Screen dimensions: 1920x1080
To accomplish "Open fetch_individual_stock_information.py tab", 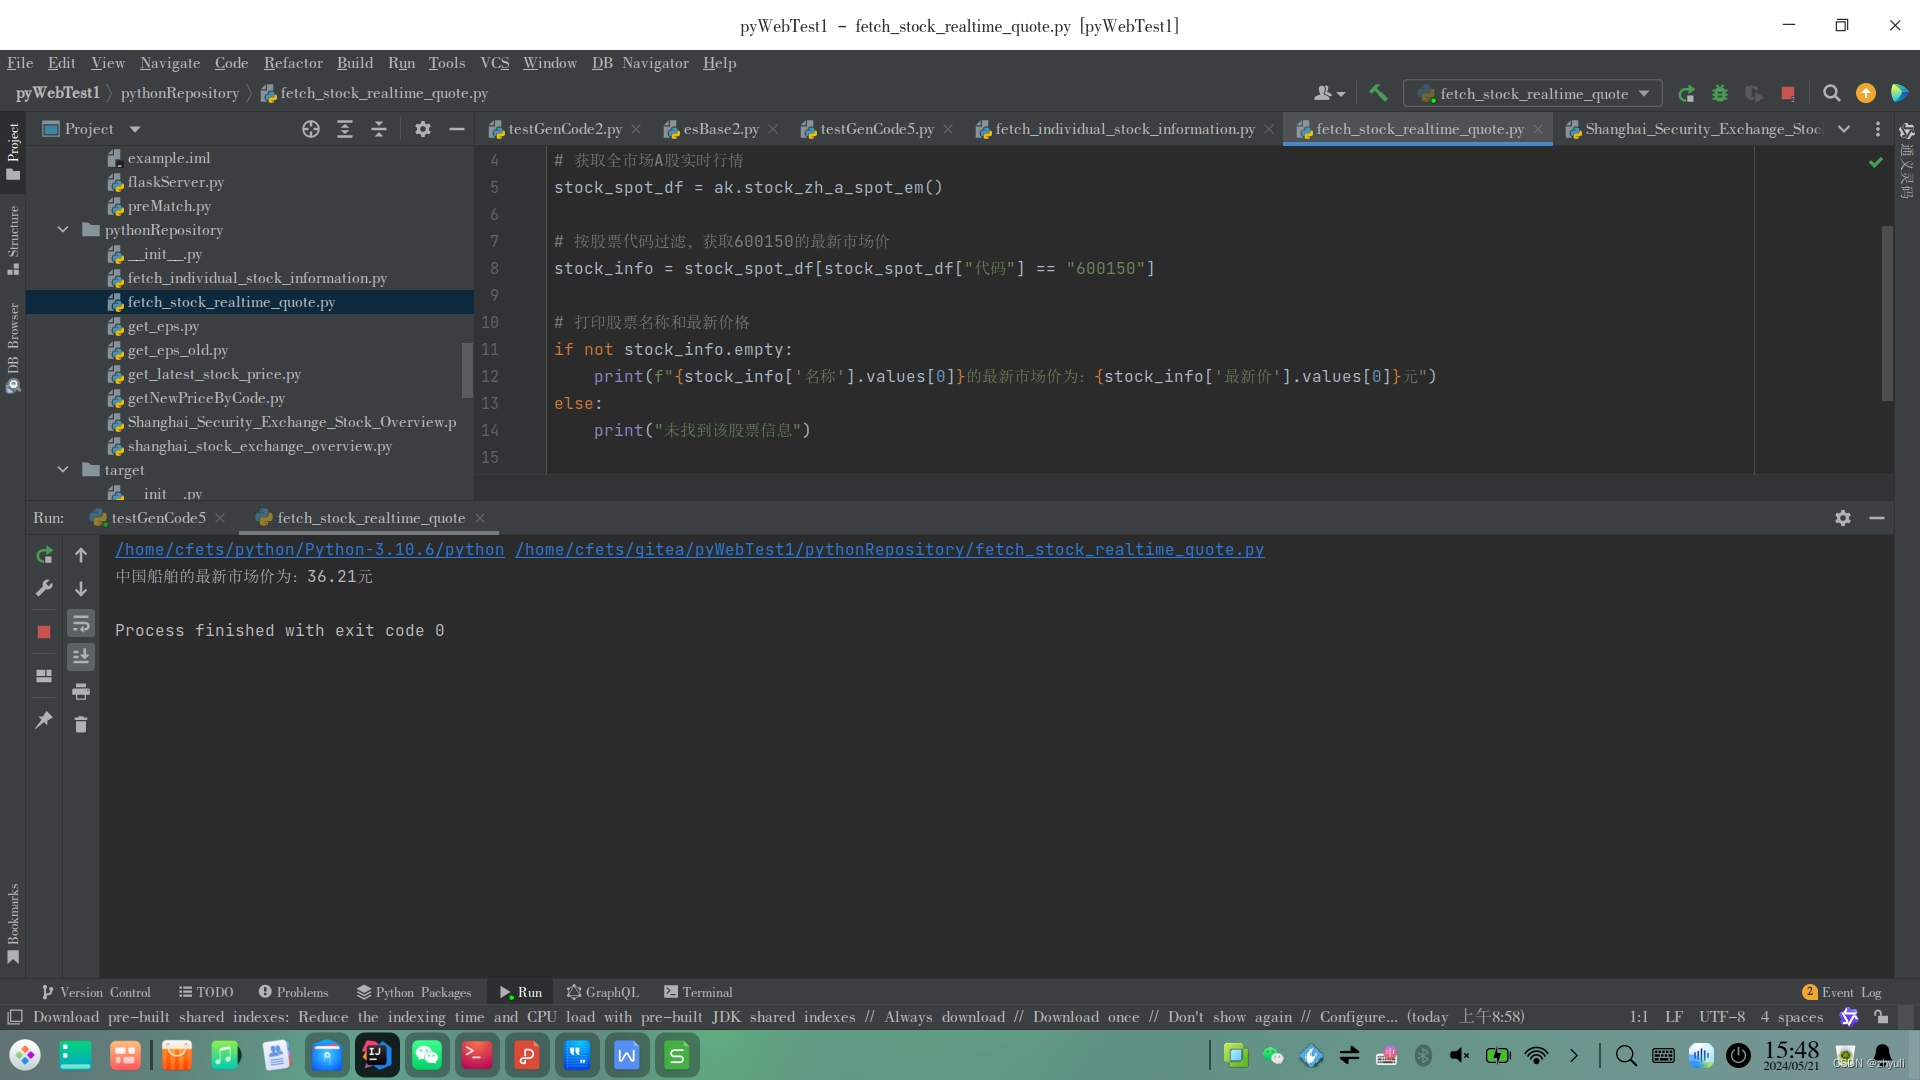I will (x=1125, y=128).
